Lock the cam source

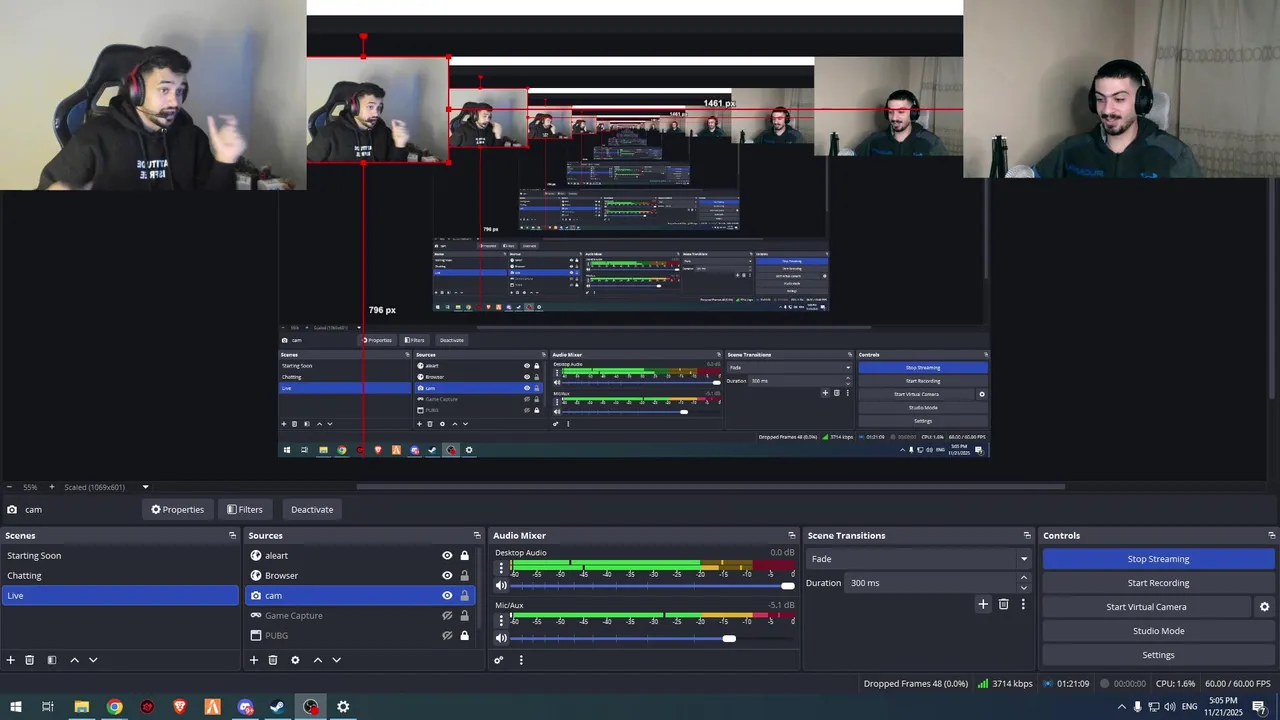tap(464, 596)
